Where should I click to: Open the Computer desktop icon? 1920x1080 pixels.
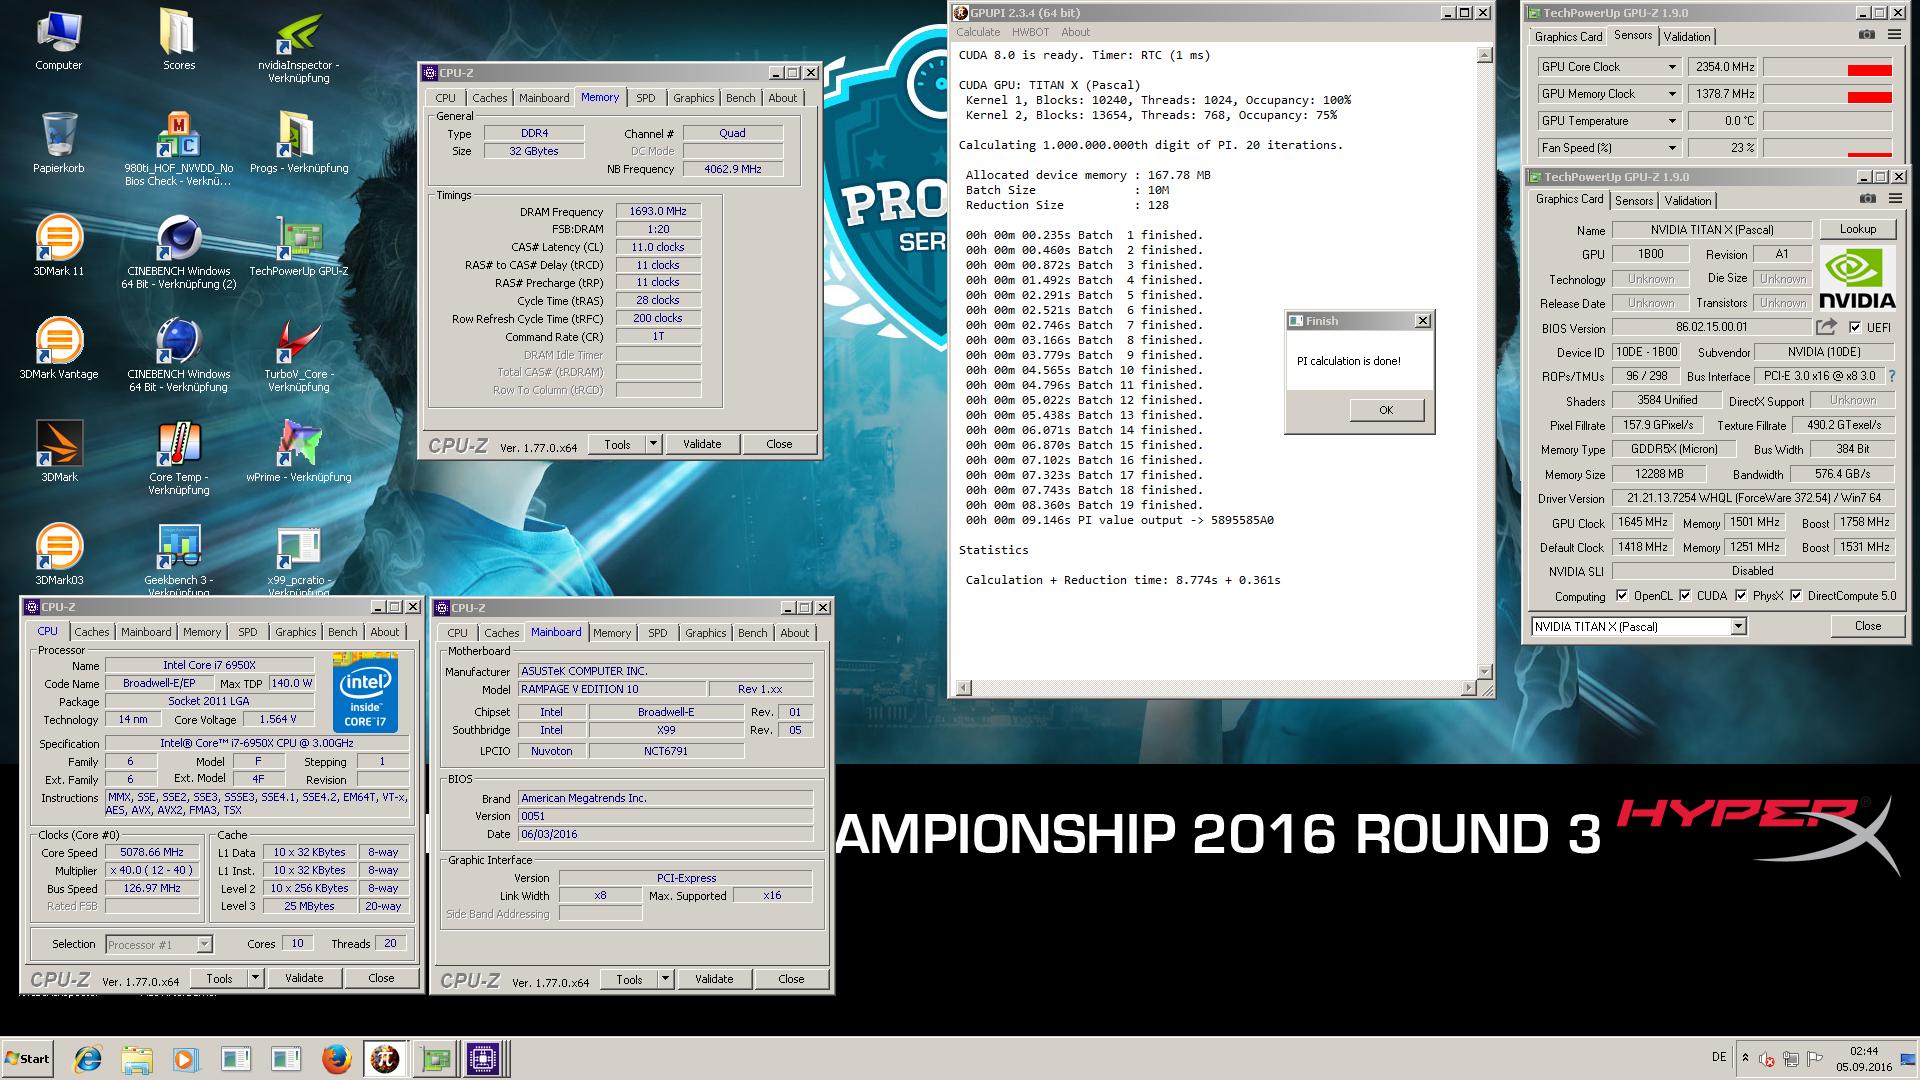tap(59, 40)
